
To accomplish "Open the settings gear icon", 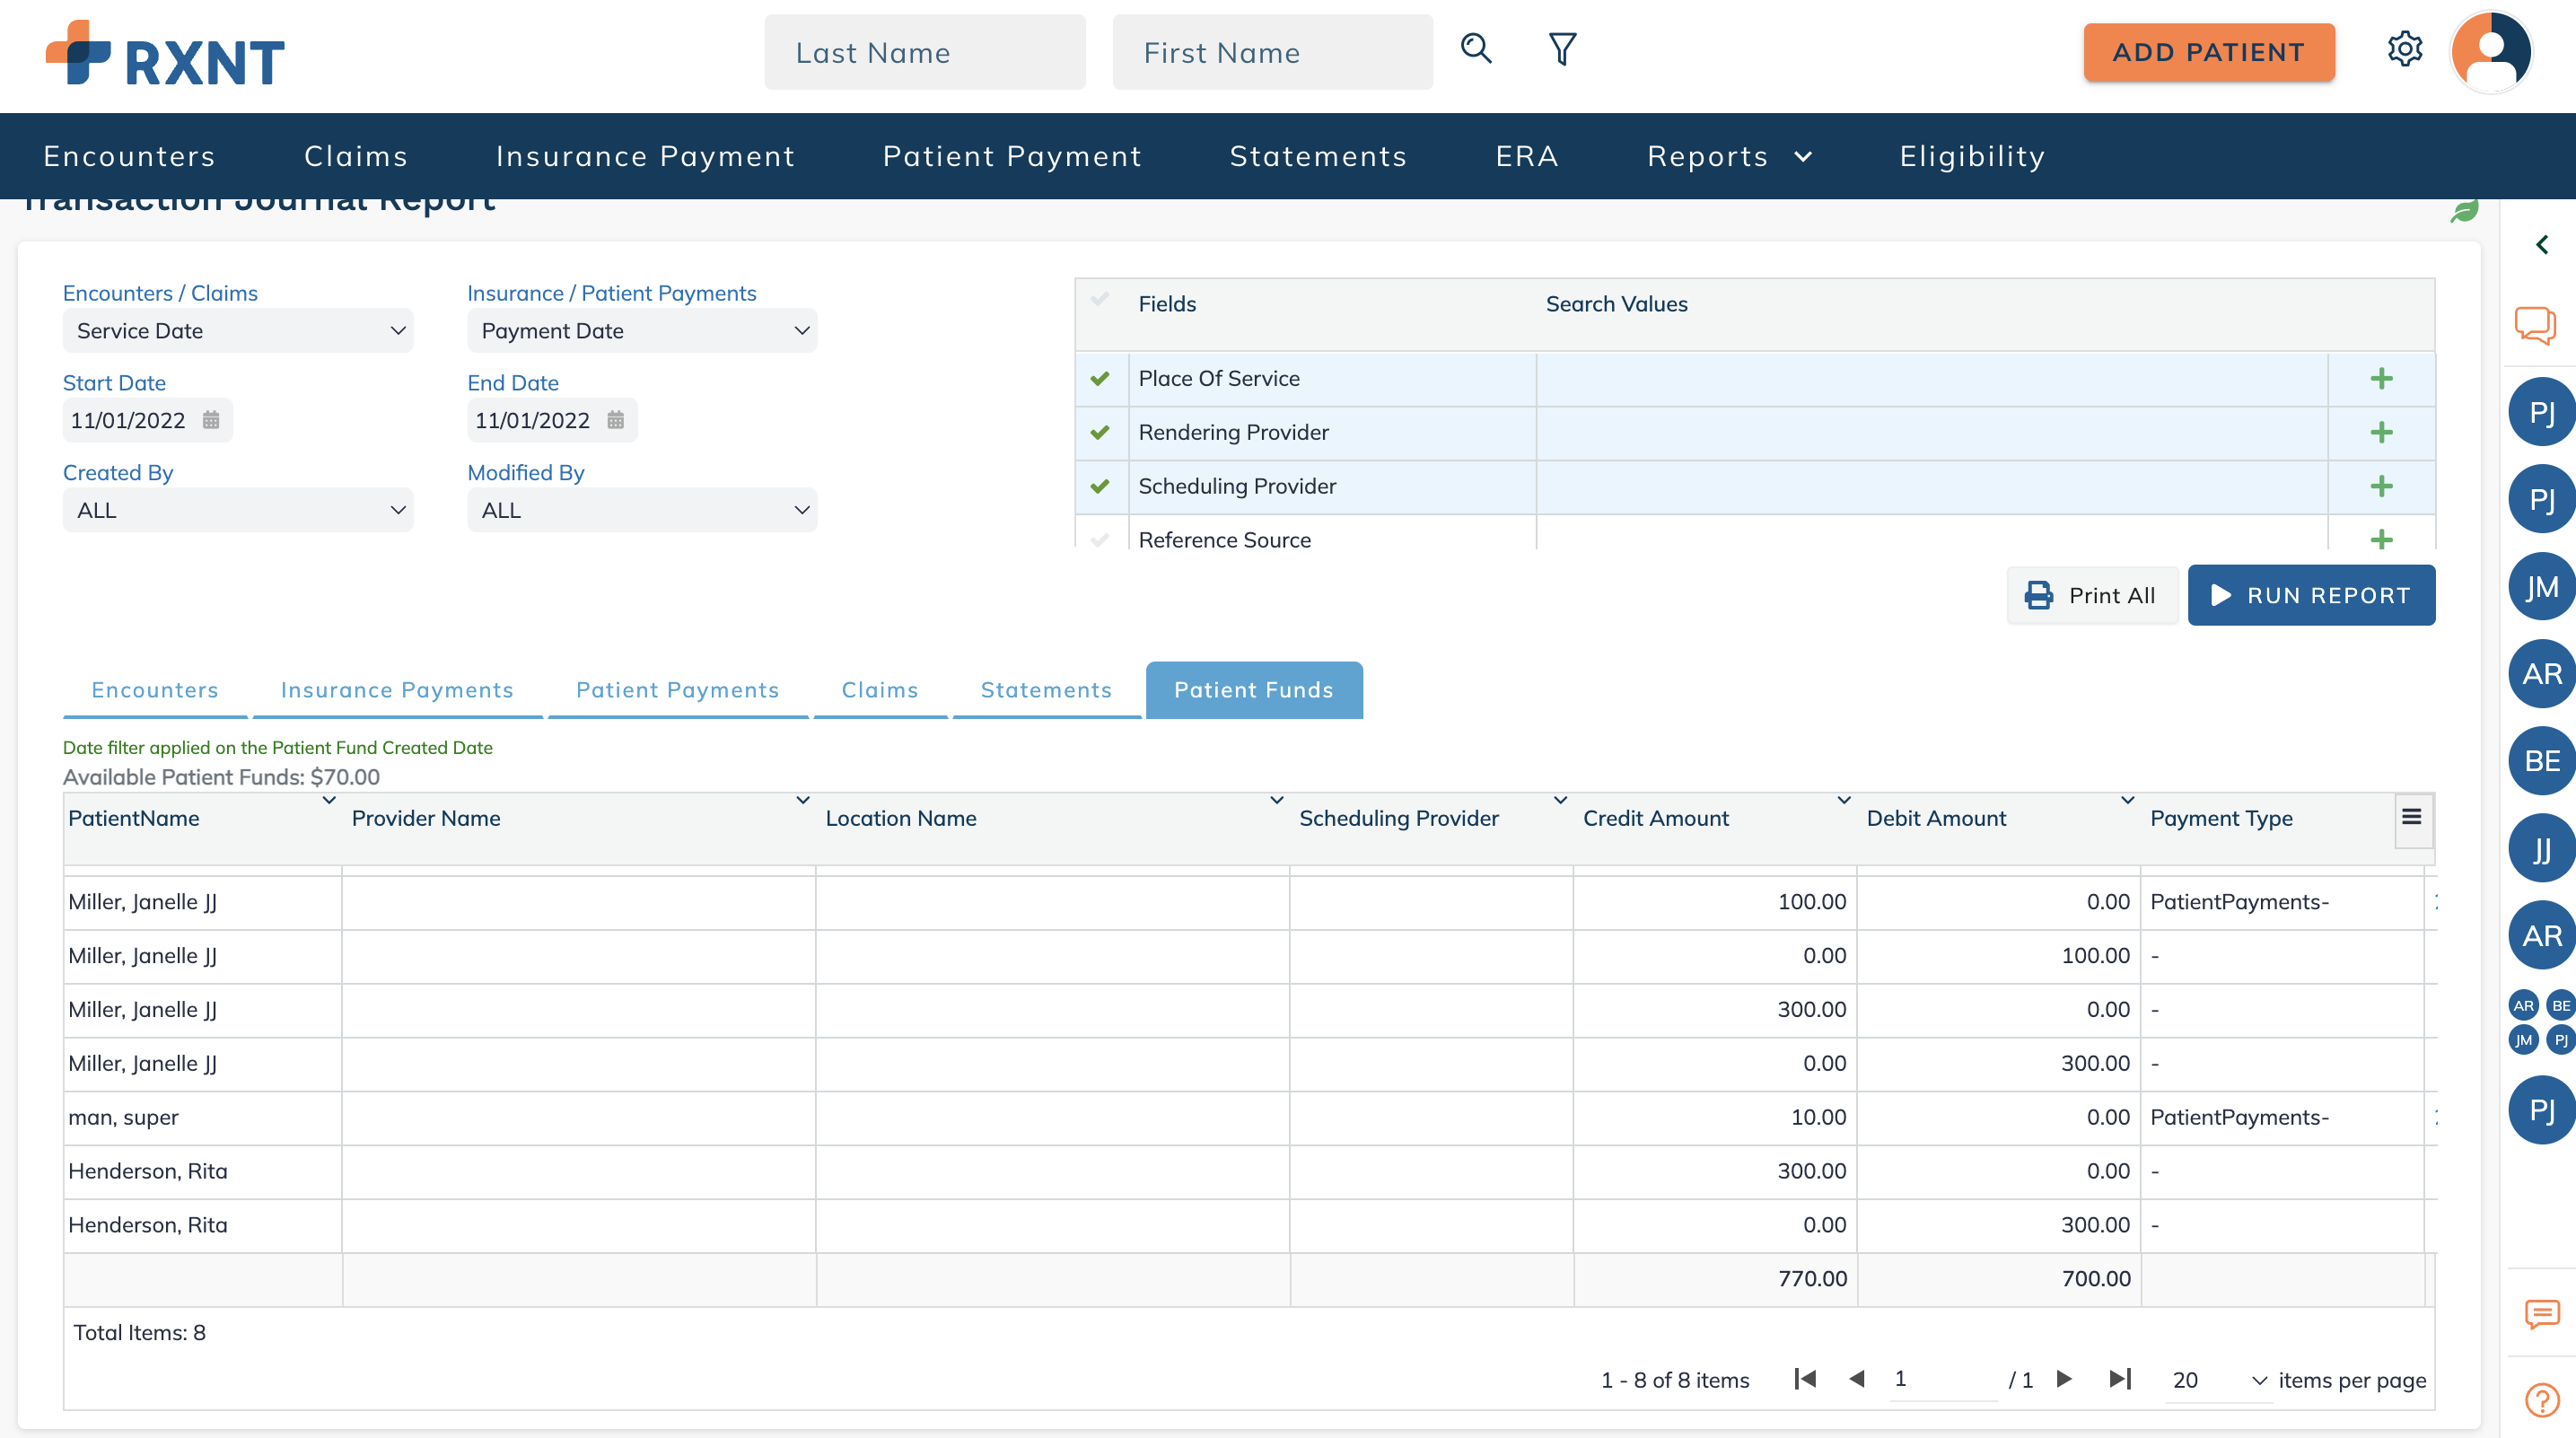I will click(2404, 49).
